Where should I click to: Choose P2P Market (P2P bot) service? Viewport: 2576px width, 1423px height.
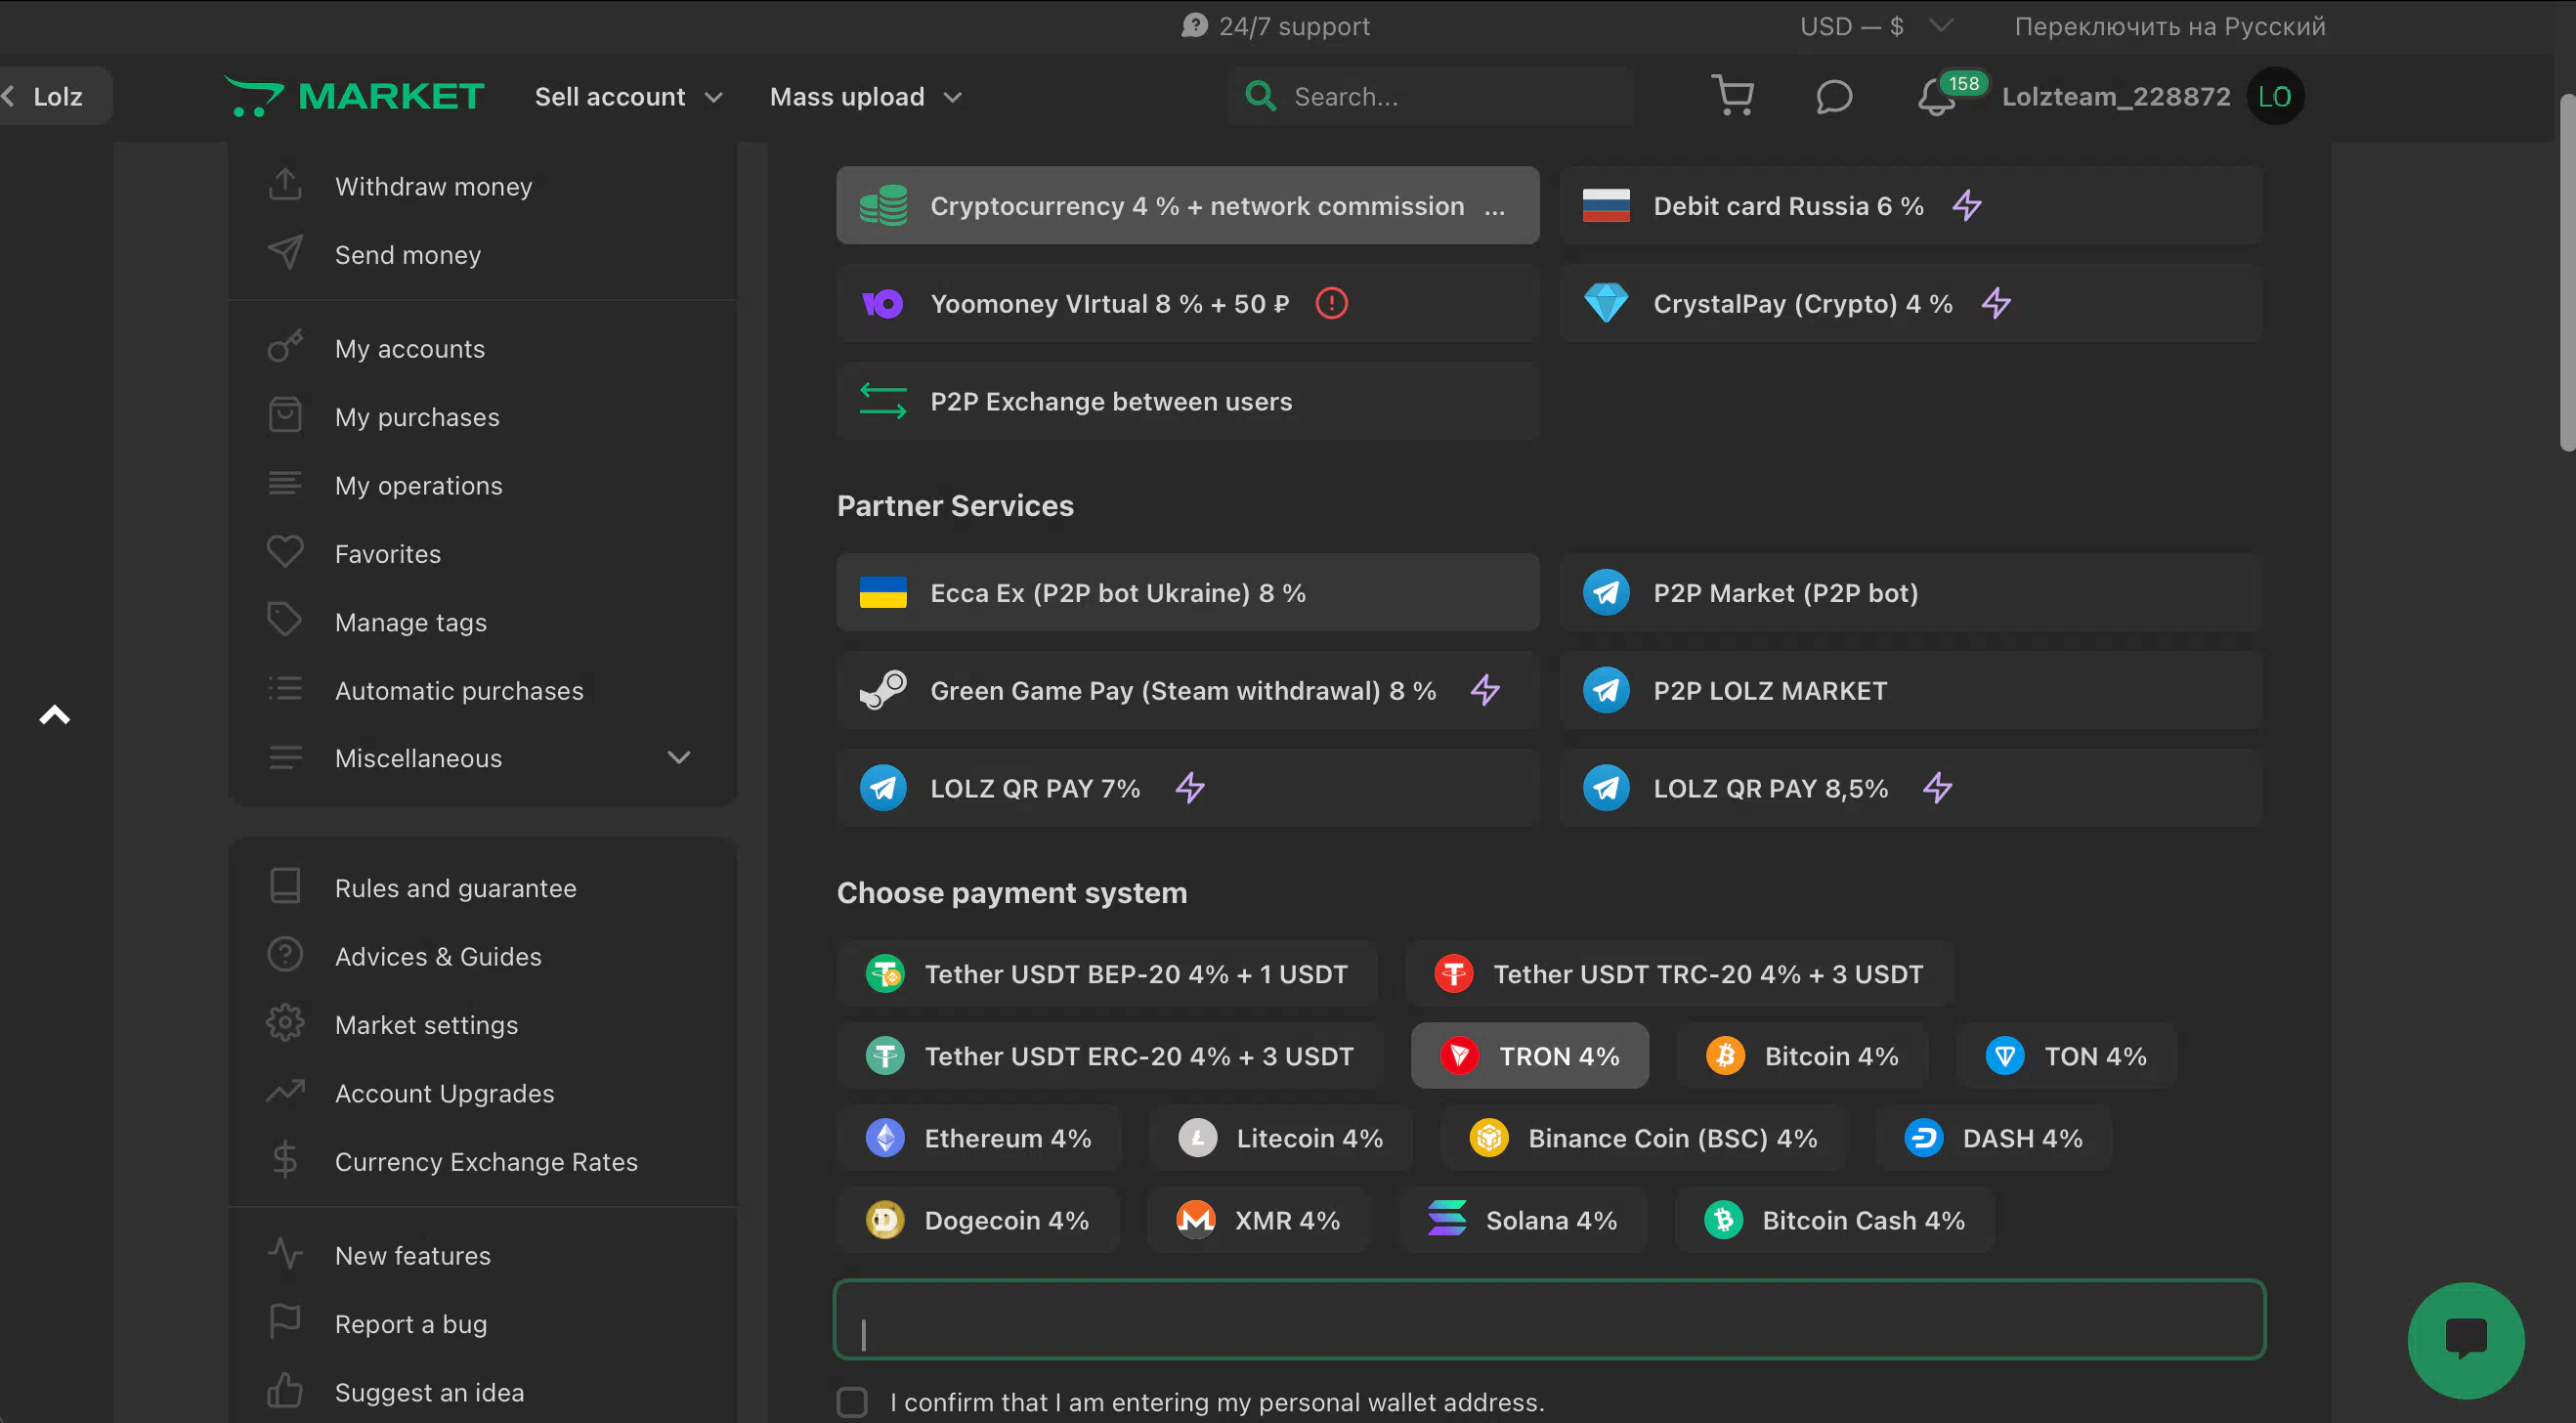(x=1910, y=592)
